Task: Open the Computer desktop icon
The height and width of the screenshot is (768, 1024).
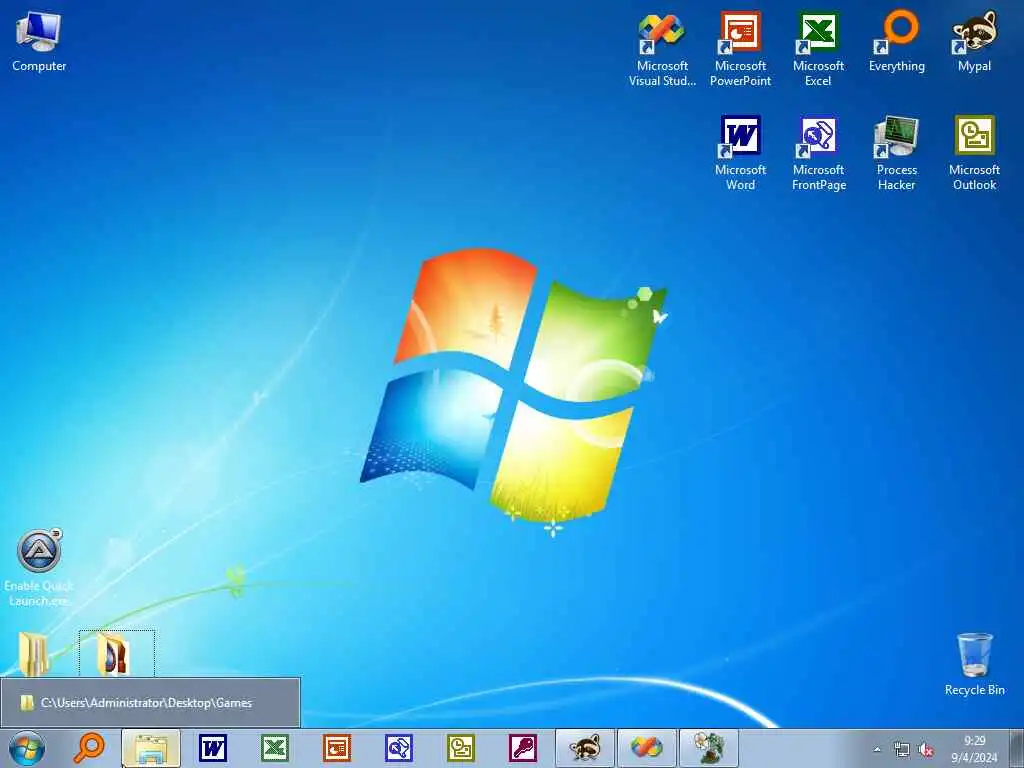Action: point(39,42)
